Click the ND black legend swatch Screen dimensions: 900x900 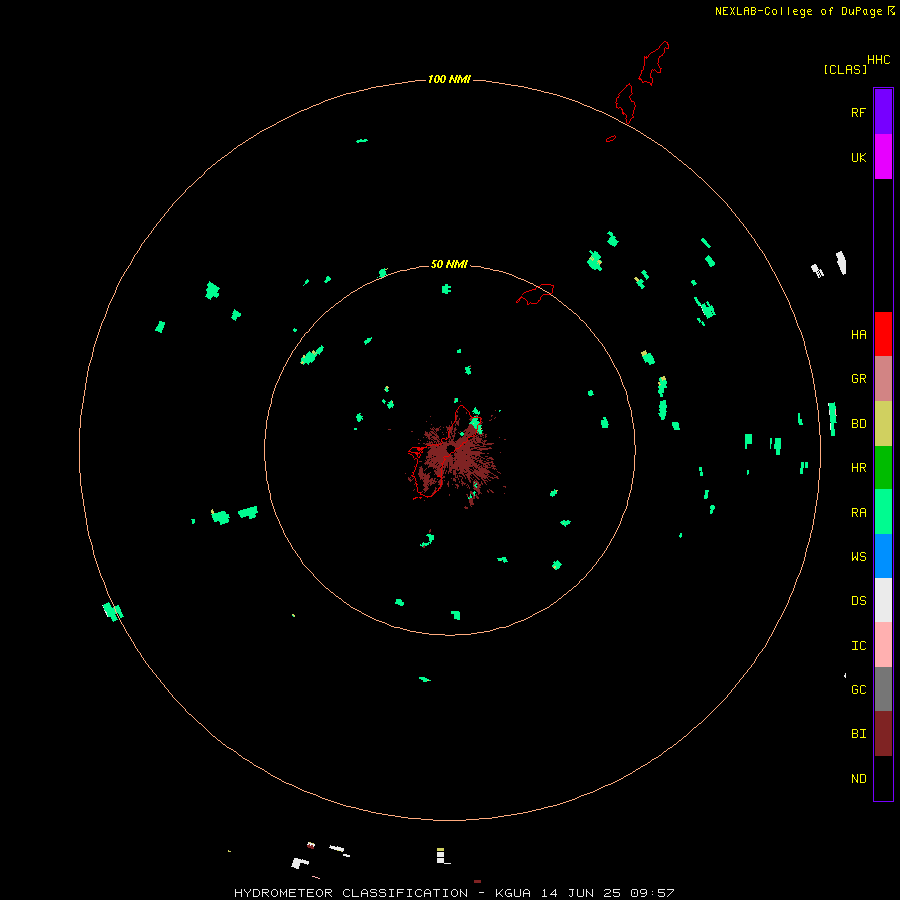(883, 778)
